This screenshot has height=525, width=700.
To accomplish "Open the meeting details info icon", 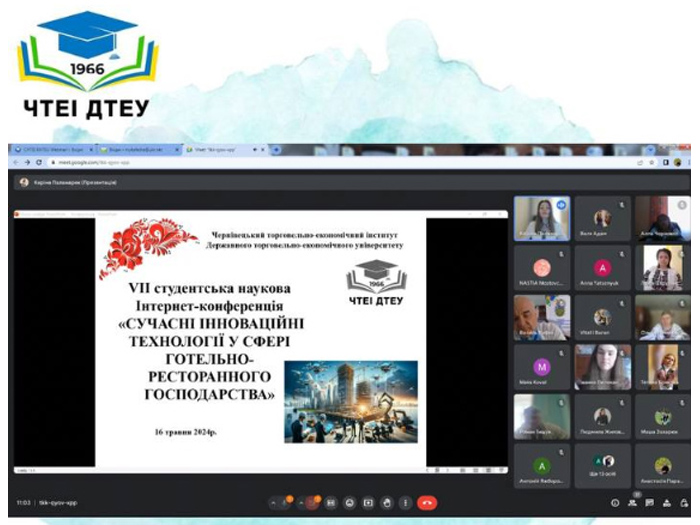I will 614,502.
